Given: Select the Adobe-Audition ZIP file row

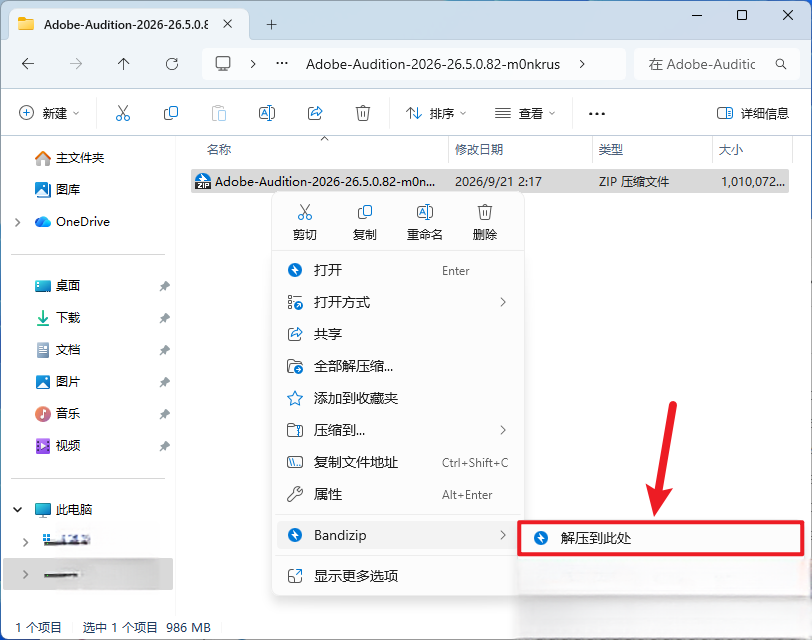Looking at the screenshot, I should coord(490,181).
